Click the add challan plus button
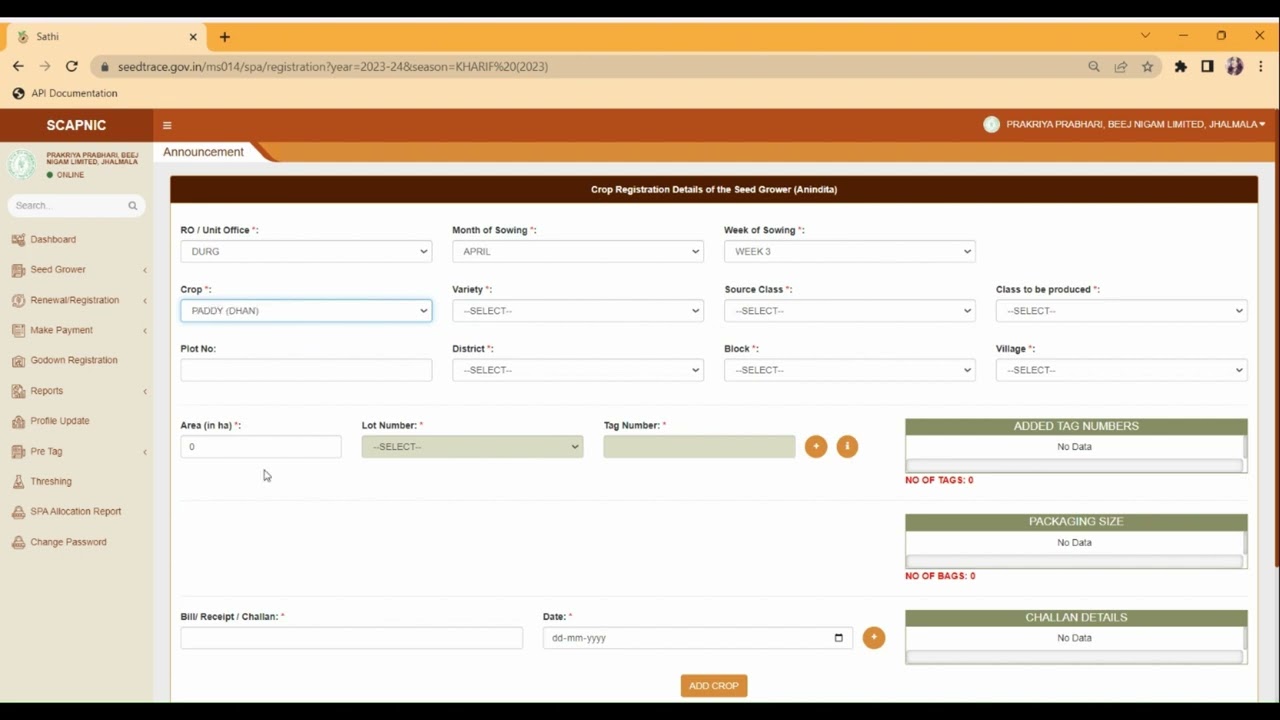Viewport: 1280px width, 720px height. (x=874, y=637)
